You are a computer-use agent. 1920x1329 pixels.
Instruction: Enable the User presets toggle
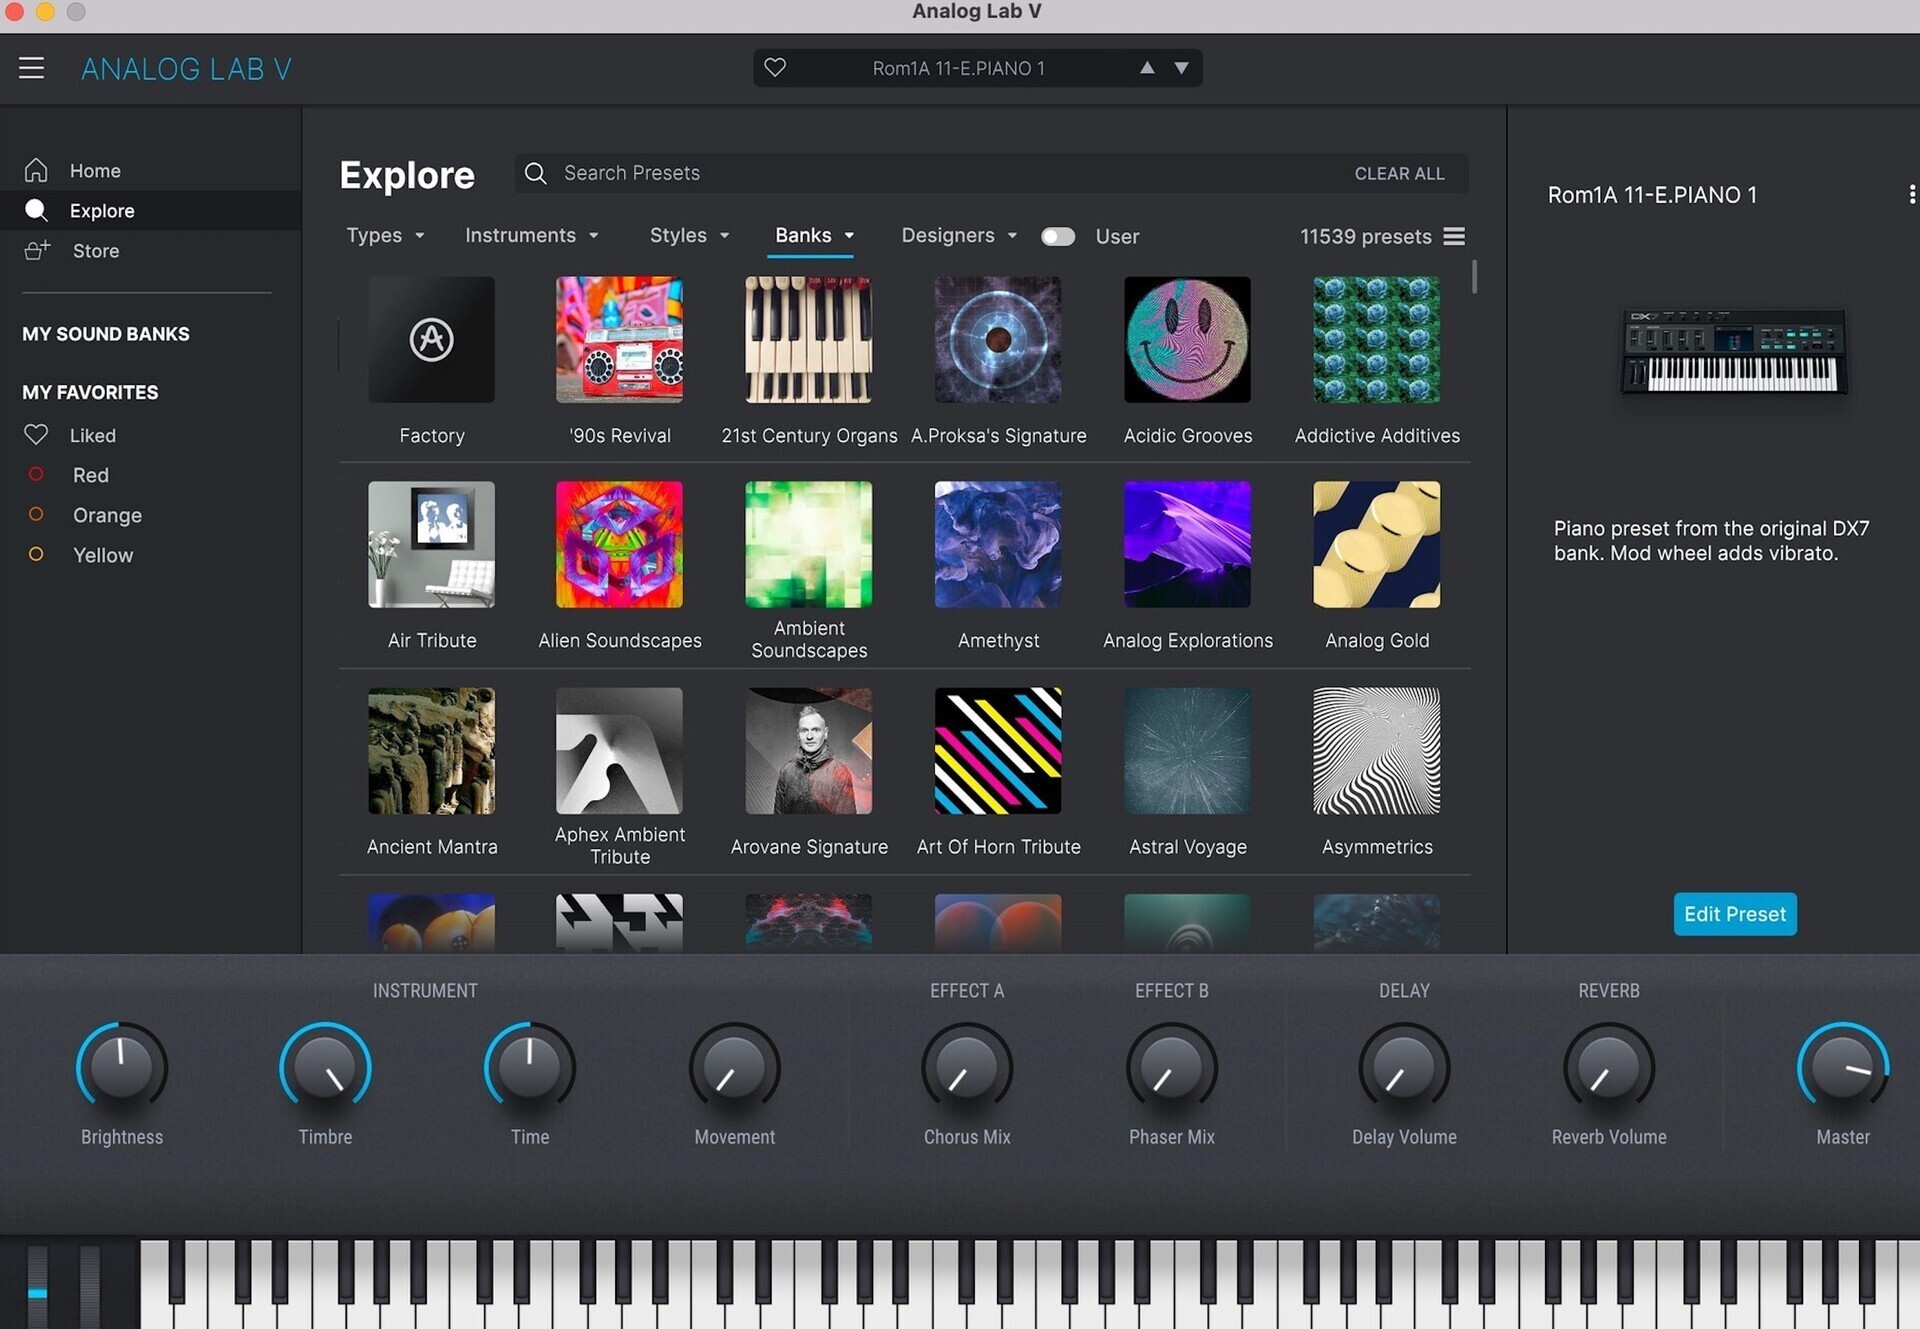click(1058, 236)
